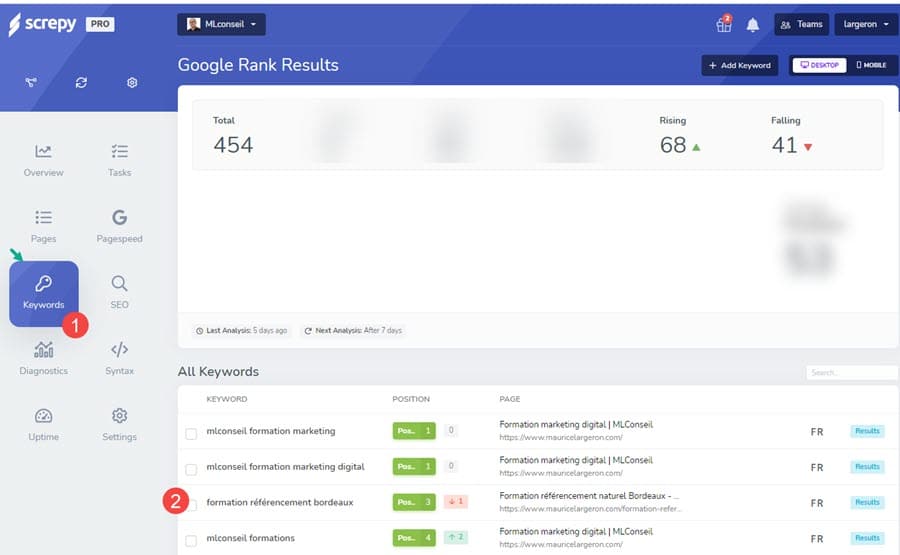The height and width of the screenshot is (555, 900).
Task: Click the Teams button
Action: [x=801, y=24]
